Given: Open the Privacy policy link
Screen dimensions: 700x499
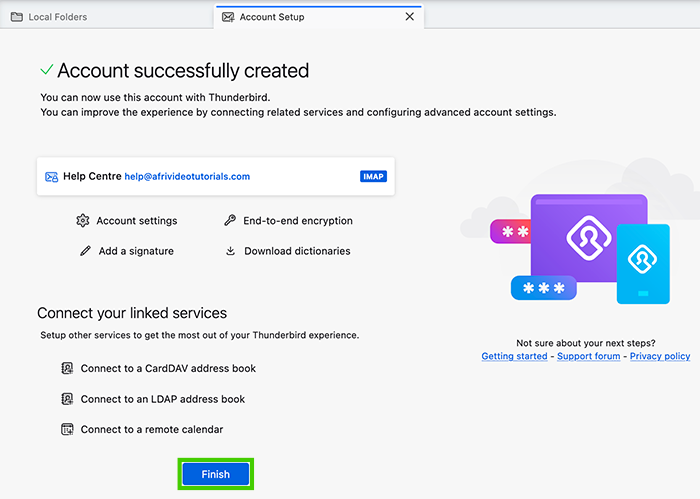Looking at the screenshot, I should (x=660, y=356).
